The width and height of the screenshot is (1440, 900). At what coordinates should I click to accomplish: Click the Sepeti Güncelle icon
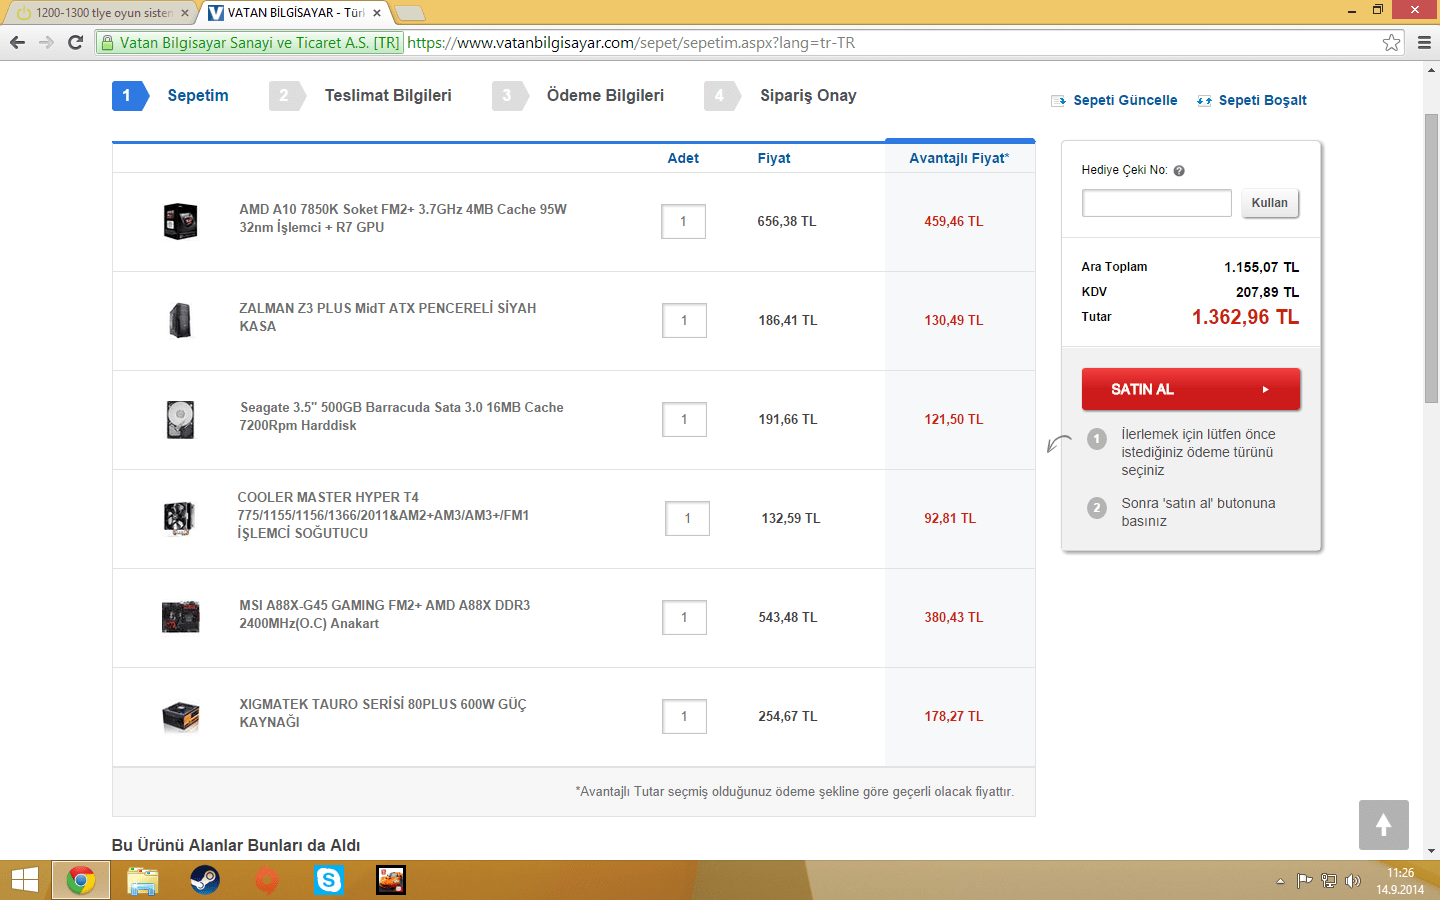click(x=1059, y=101)
